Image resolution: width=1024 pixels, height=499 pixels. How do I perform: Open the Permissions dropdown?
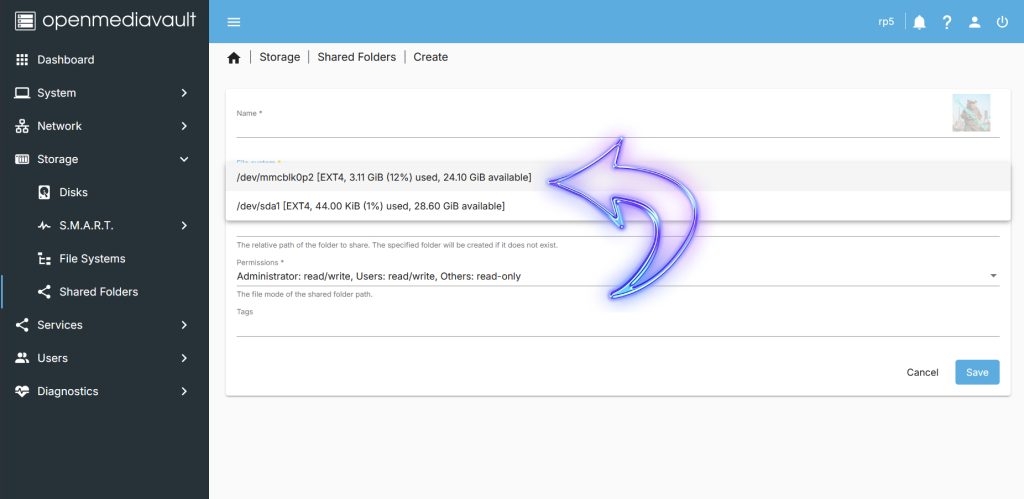[617, 276]
